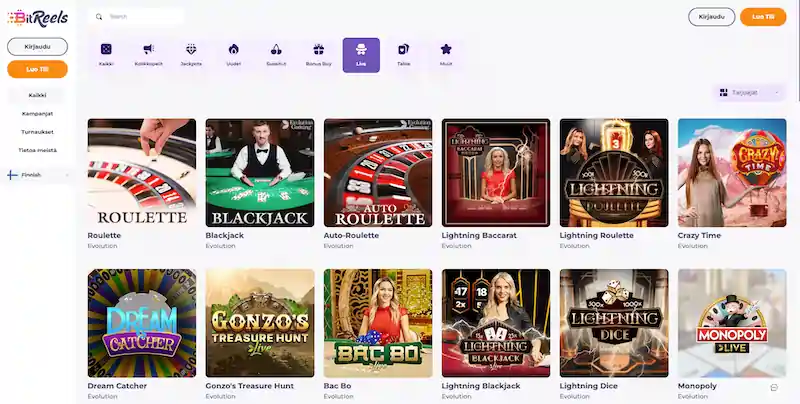Viewport: 800px width, 404px height.
Task: Open the Kolikkopelit megaphone category
Action: tap(148, 55)
